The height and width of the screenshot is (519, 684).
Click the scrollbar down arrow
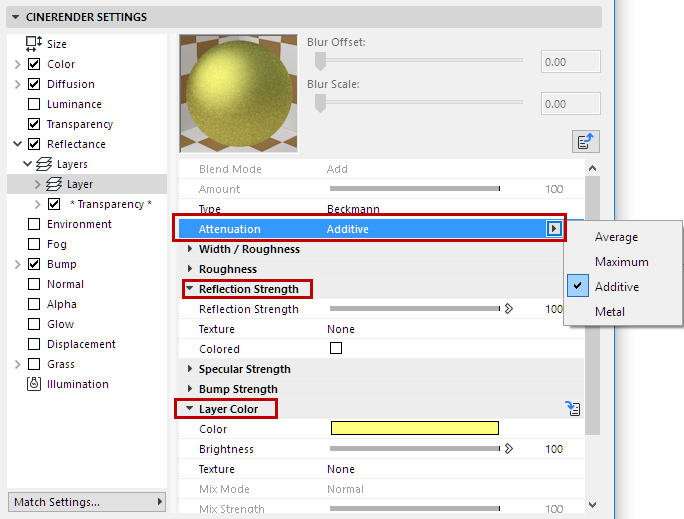point(592,505)
